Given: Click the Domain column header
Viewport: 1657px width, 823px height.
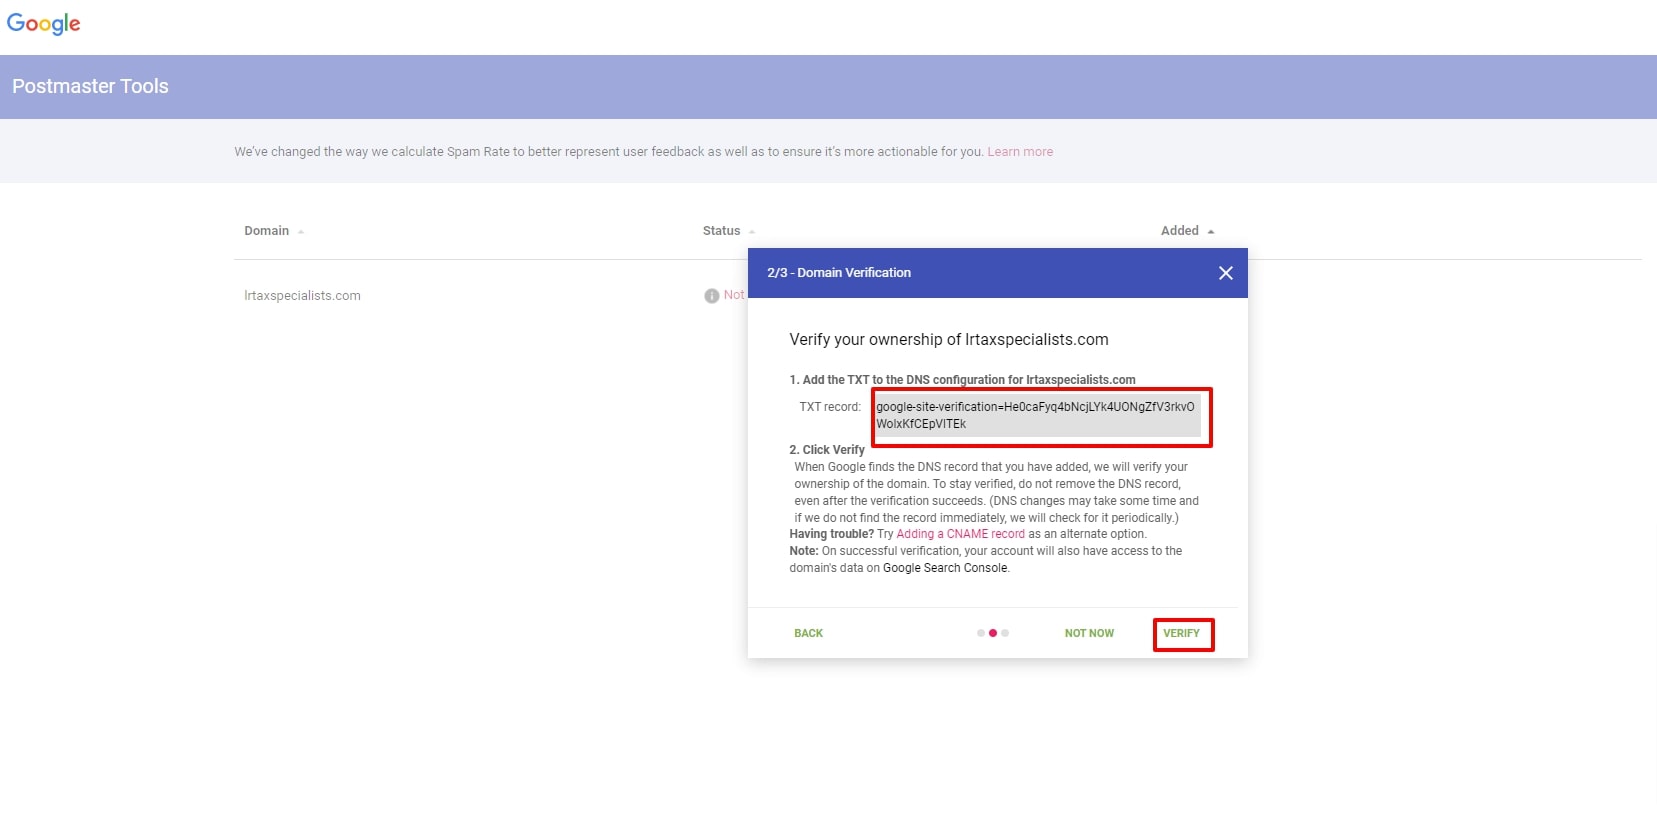Looking at the screenshot, I should [x=266, y=231].
